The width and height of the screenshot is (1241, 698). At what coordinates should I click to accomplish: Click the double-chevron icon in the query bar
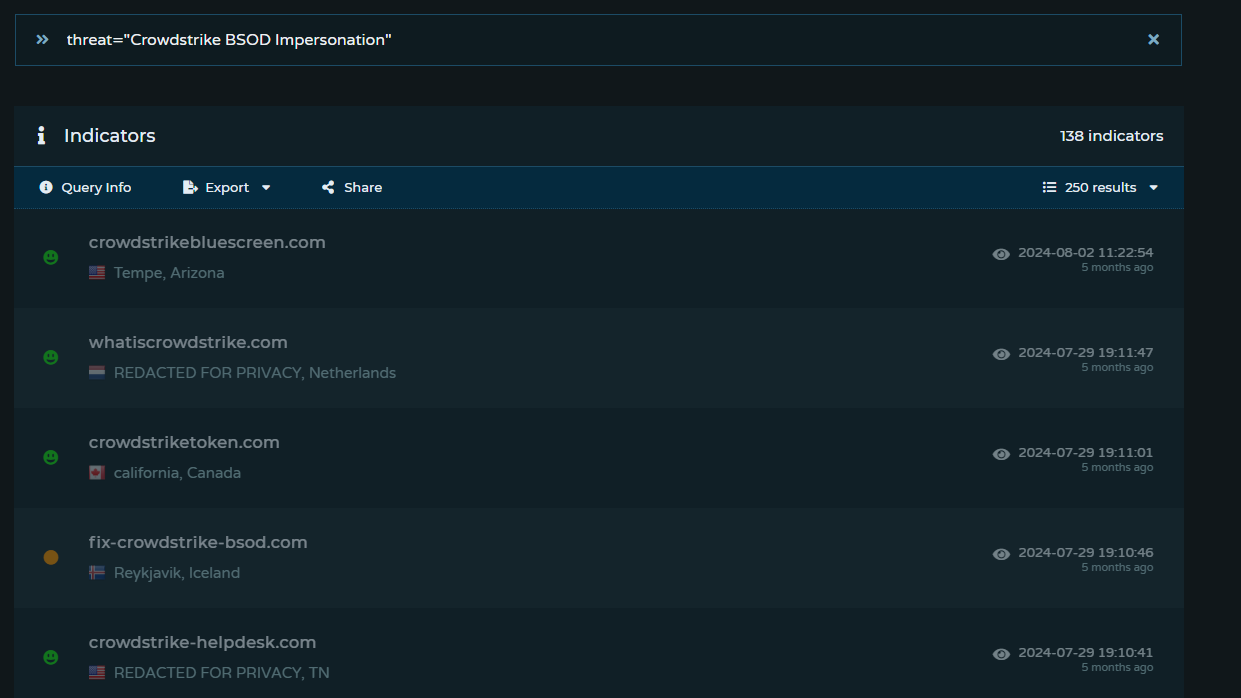(42, 40)
